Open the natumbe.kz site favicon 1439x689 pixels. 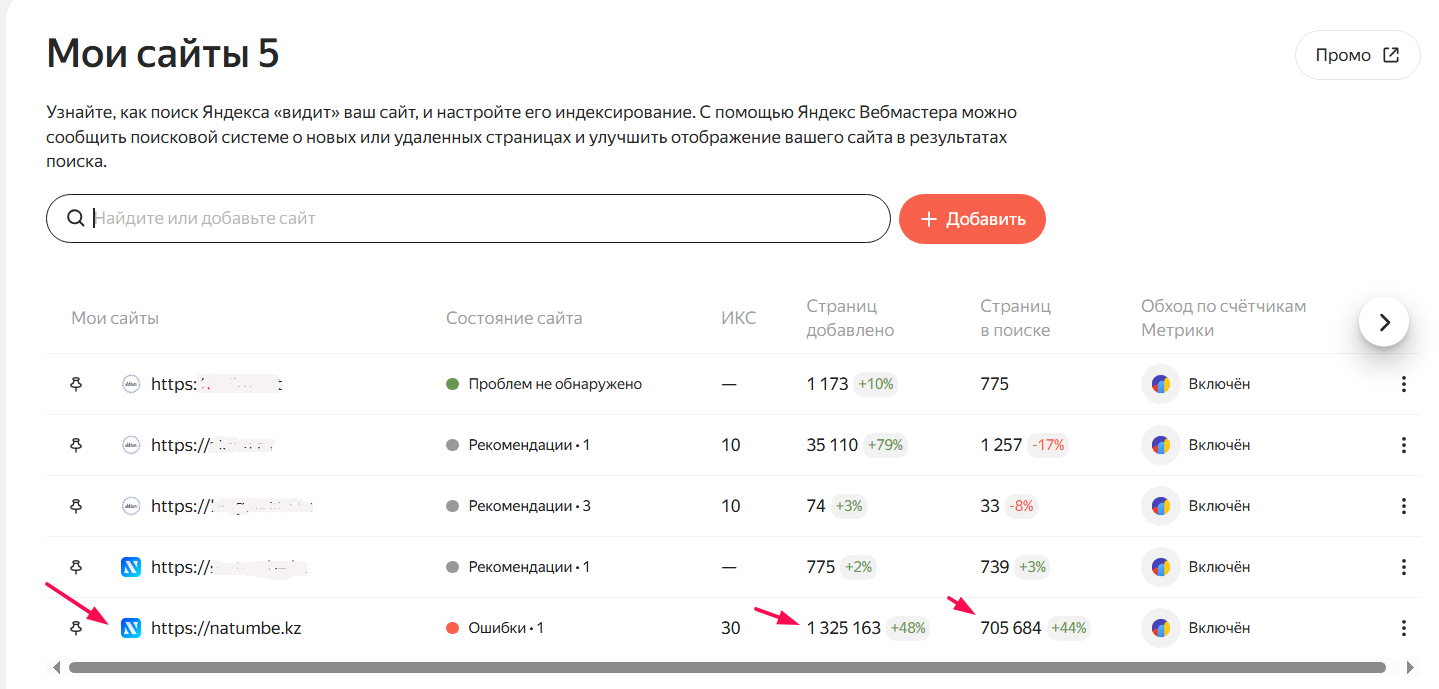[130, 628]
